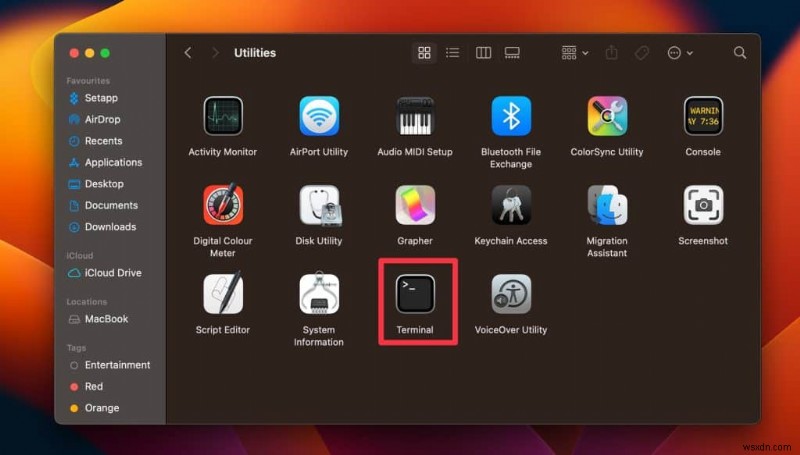Select the Grapher app icon
This screenshot has width=800, height=455.
pyautogui.click(x=415, y=205)
